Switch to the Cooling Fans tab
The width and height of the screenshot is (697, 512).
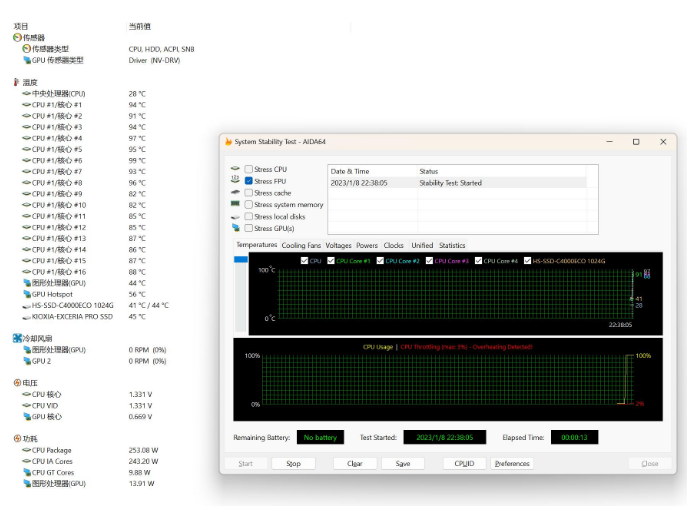click(x=301, y=245)
